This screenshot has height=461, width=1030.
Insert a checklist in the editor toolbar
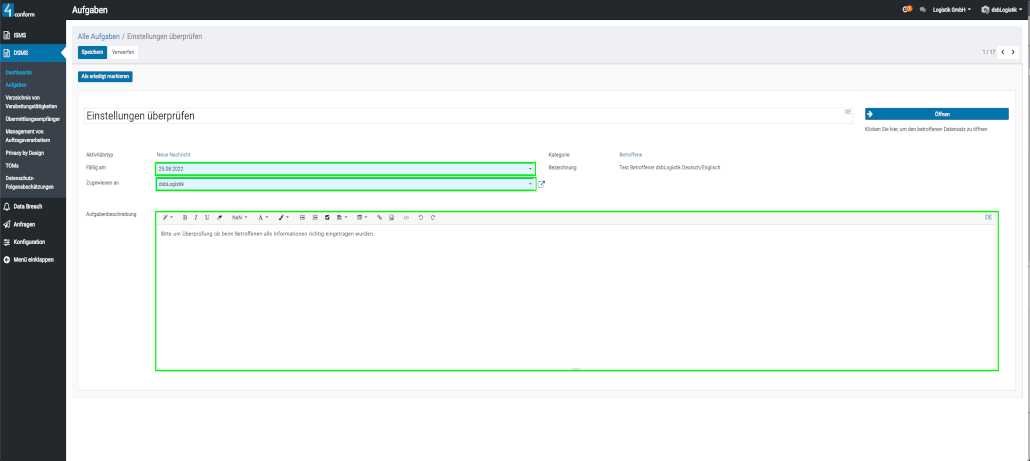point(327,217)
